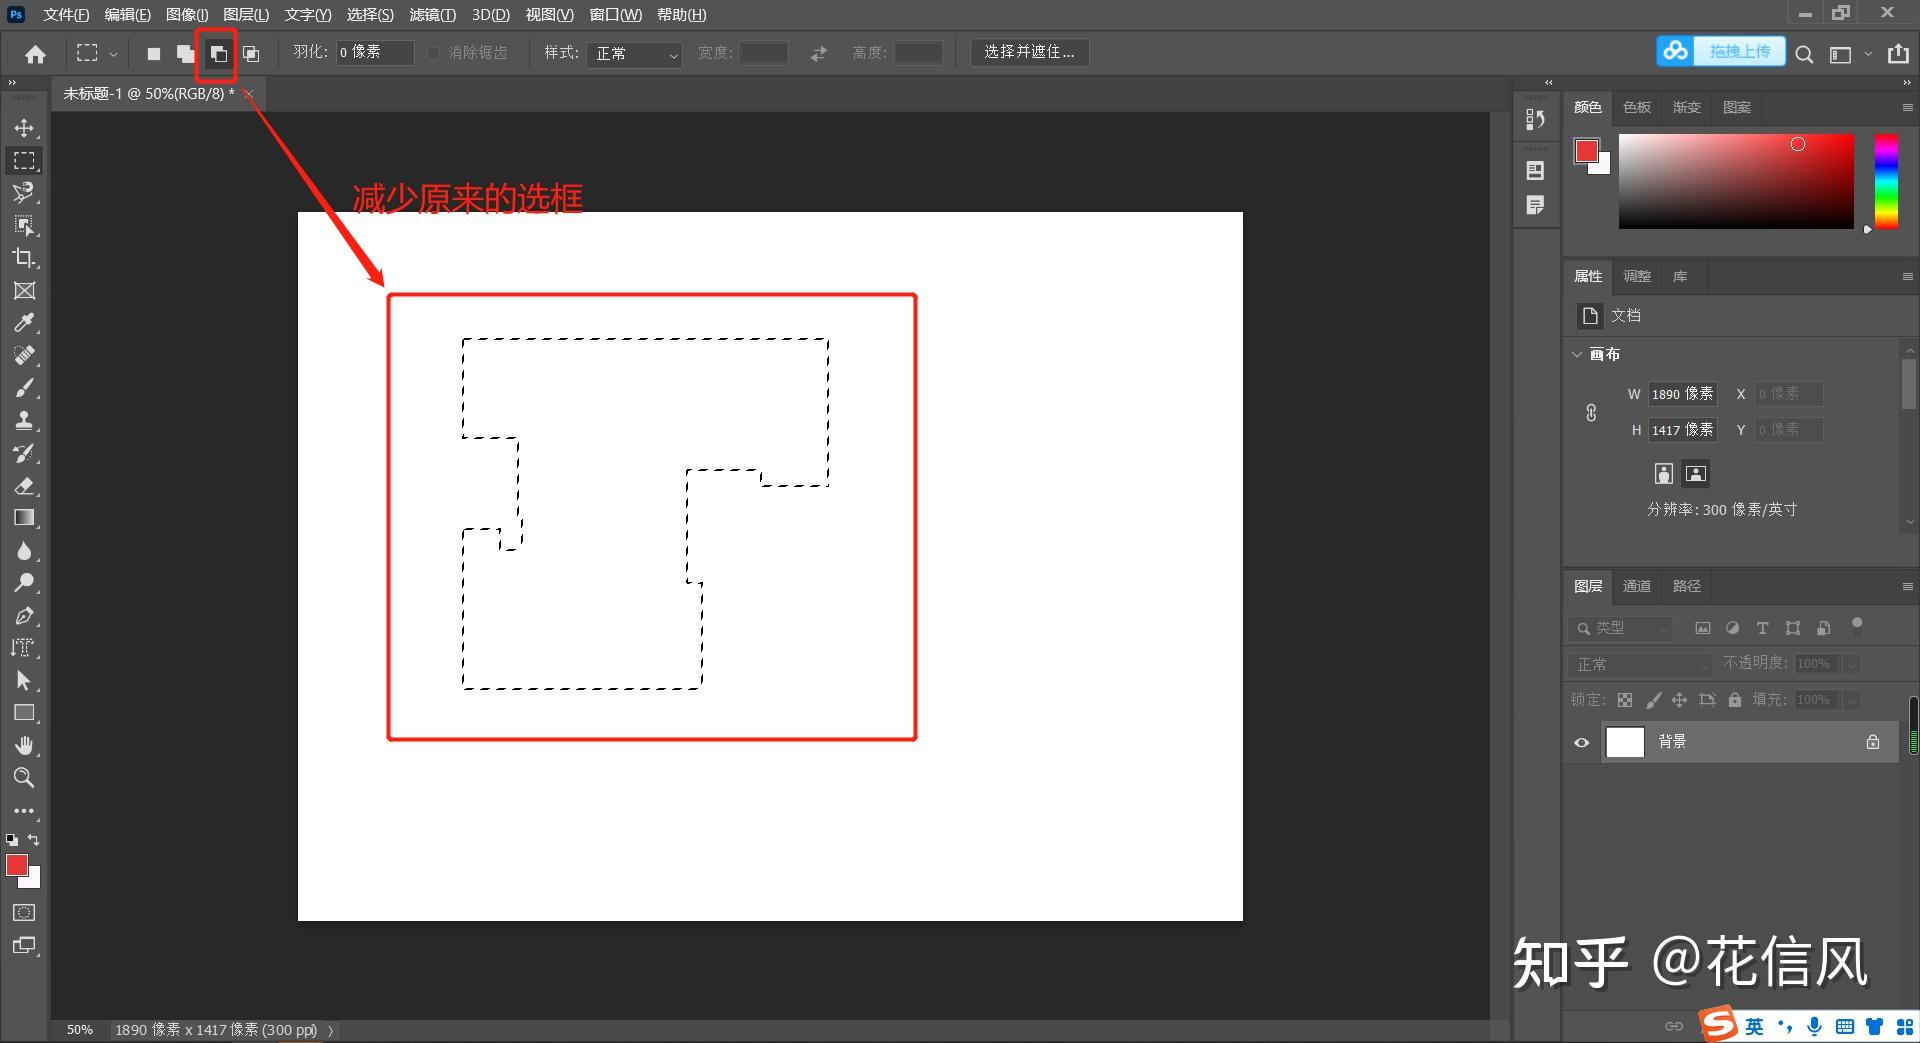Image resolution: width=1920 pixels, height=1043 pixels.
Task: Toggle the anti-alias checkbox
Action: coord(433,53)
